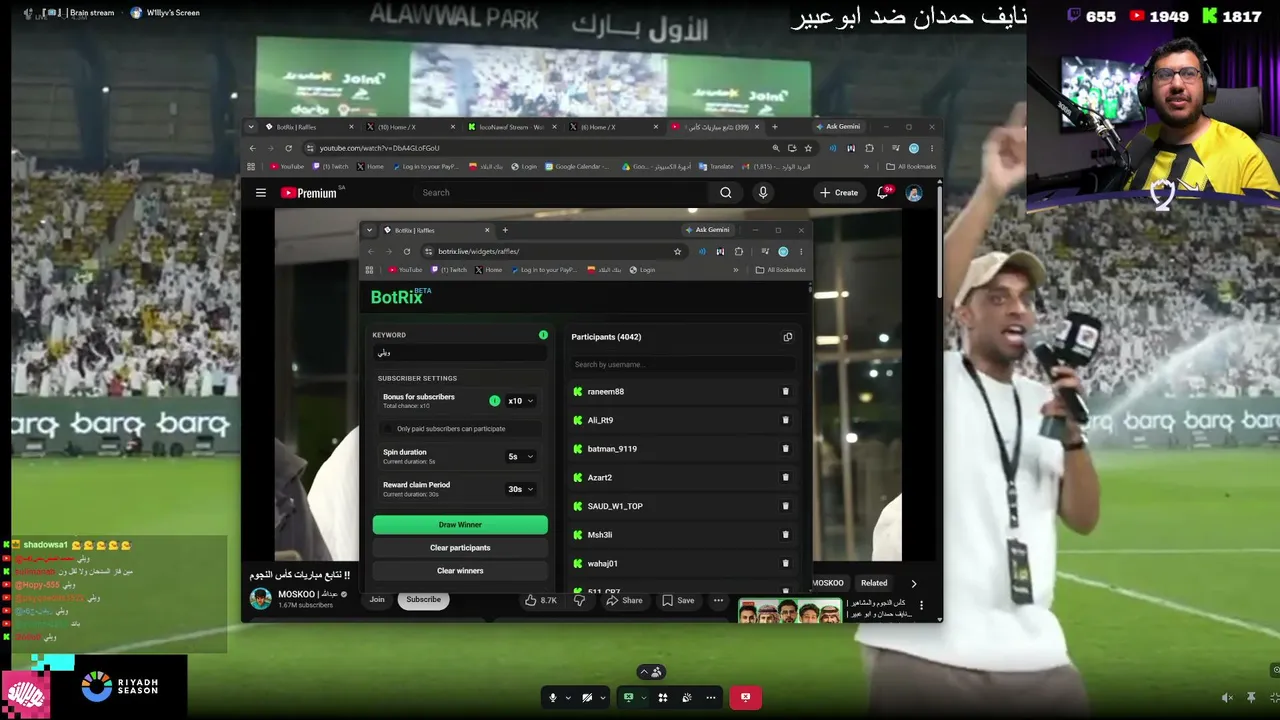
Task: Show next related chips arrow
Action: click(913, 583)
